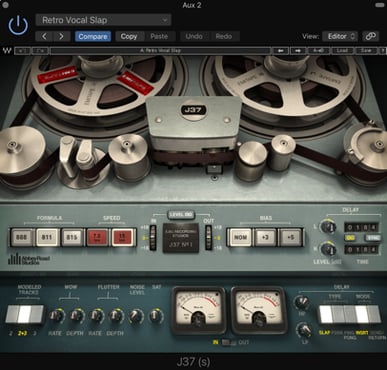Click the input level IN slider
387x370 pixels.
(x=153, y=238)
